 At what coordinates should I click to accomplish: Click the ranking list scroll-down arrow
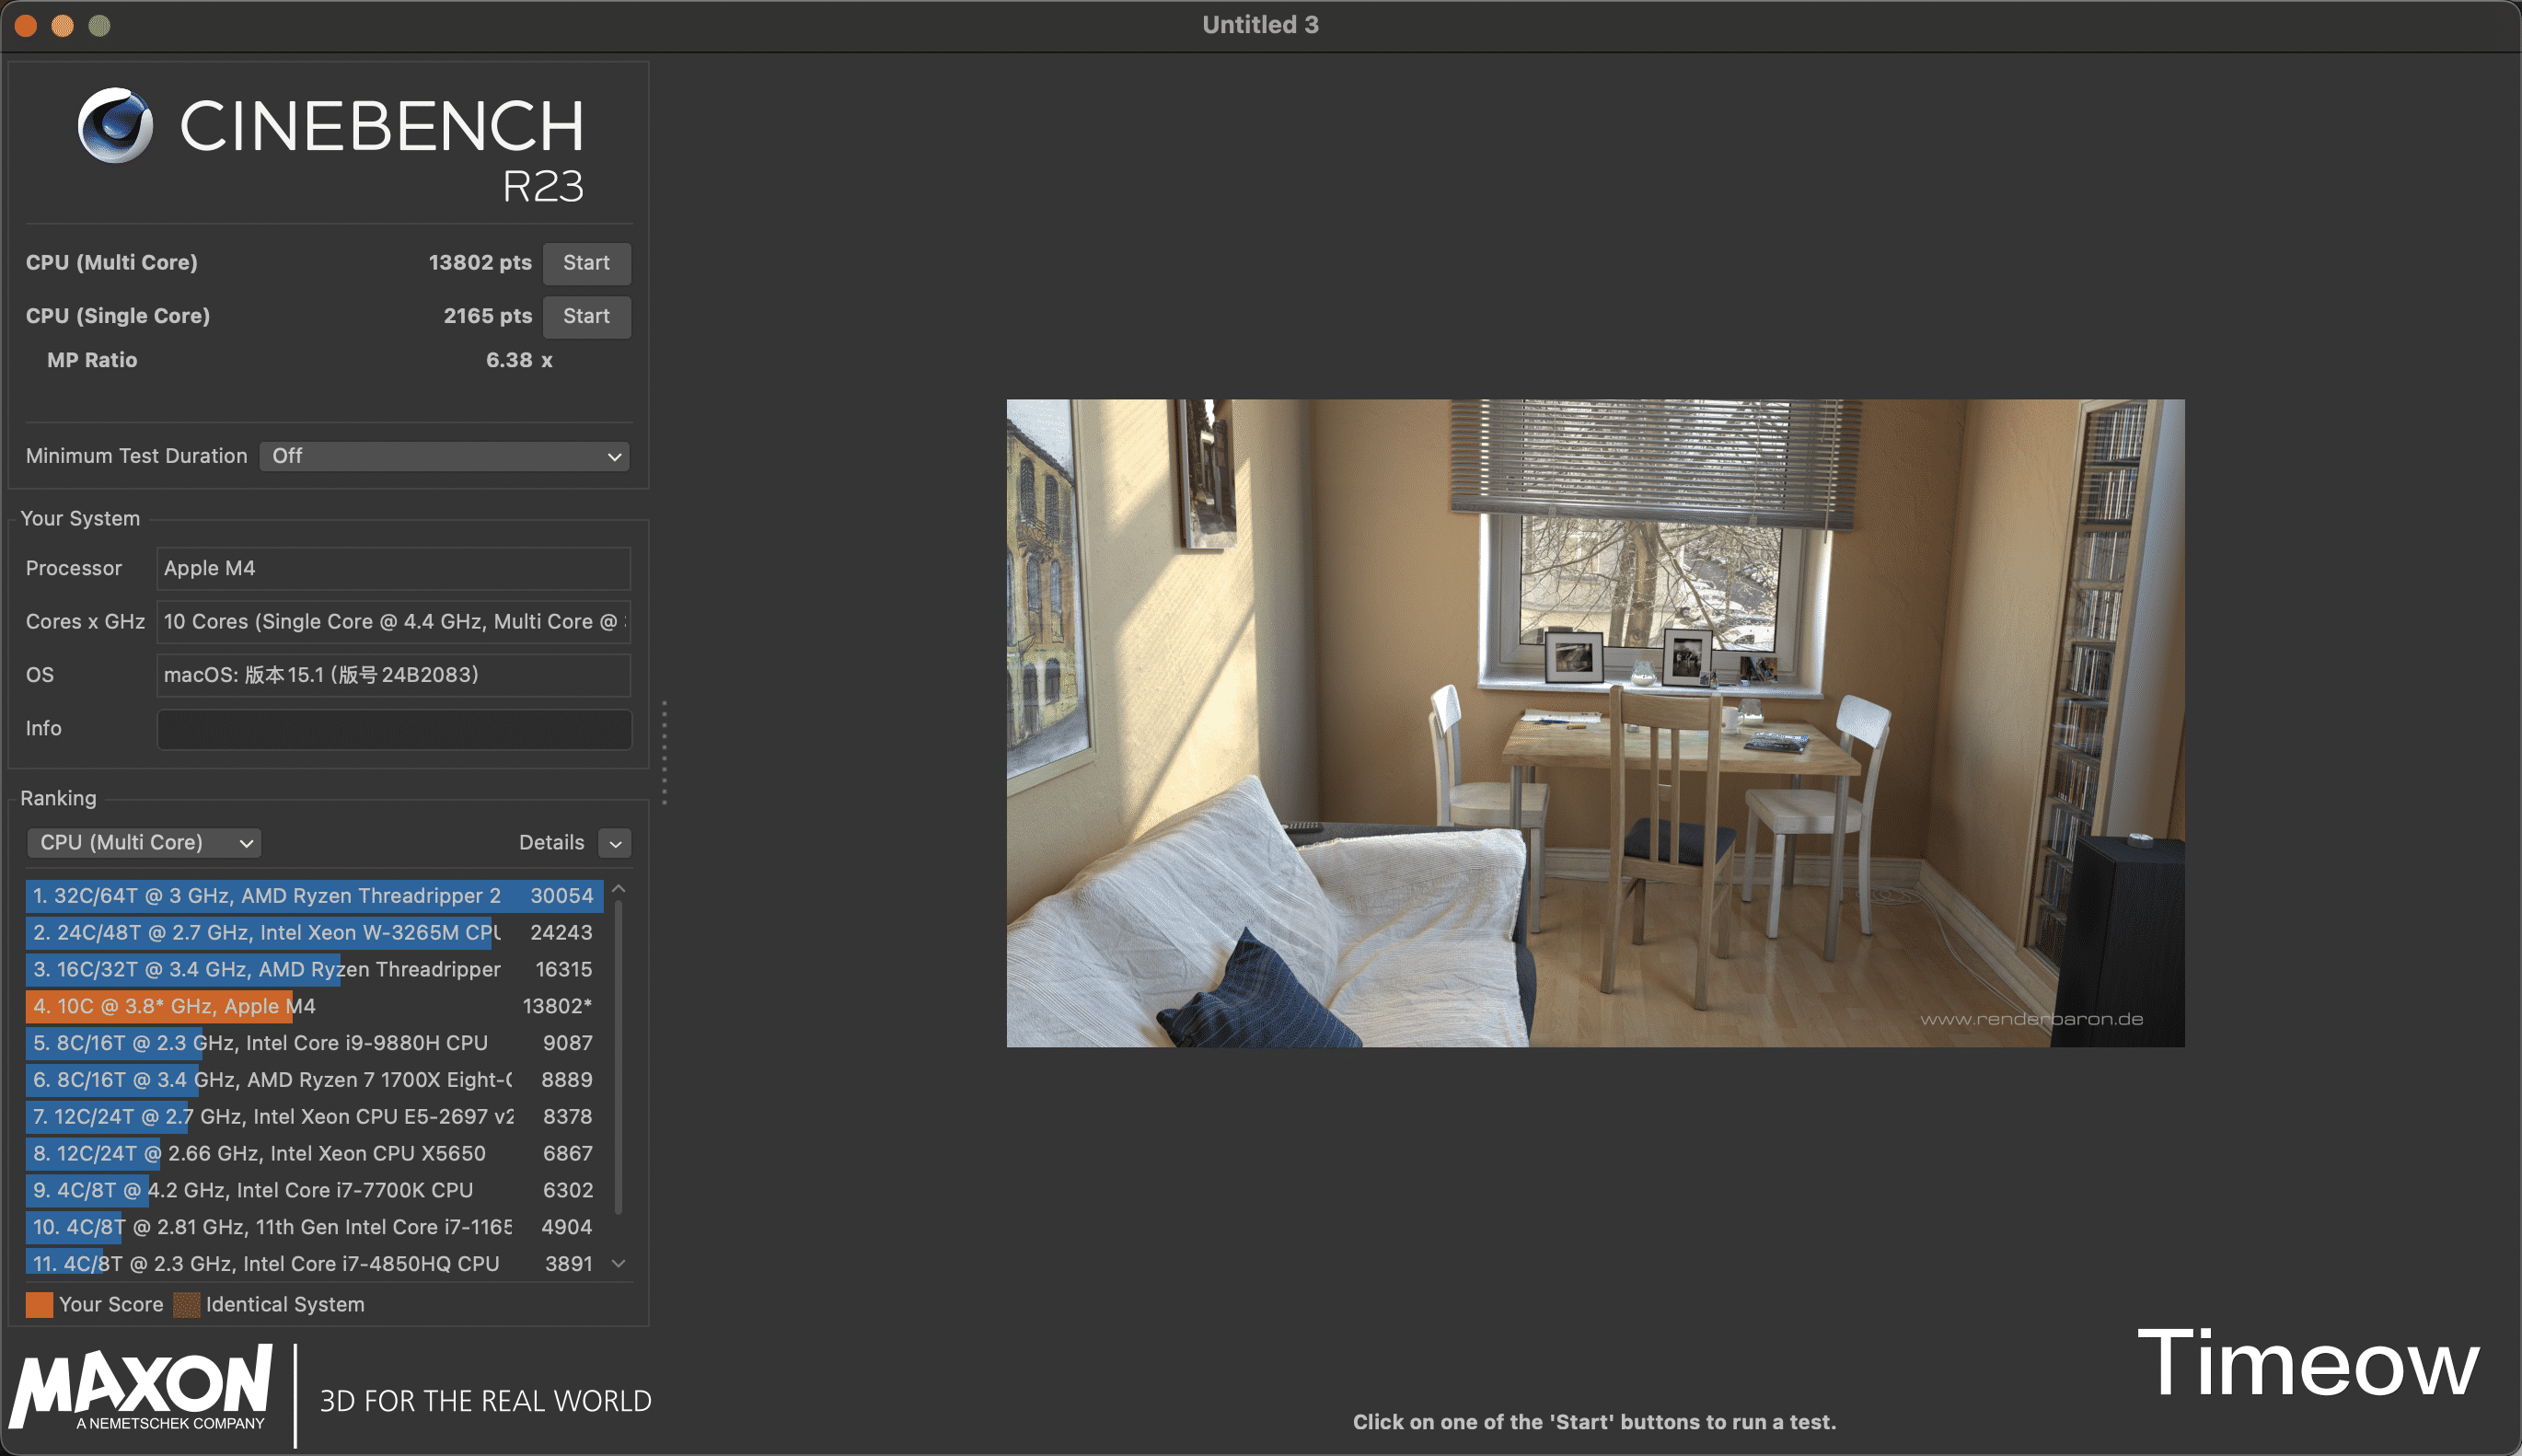point(619,1264)
